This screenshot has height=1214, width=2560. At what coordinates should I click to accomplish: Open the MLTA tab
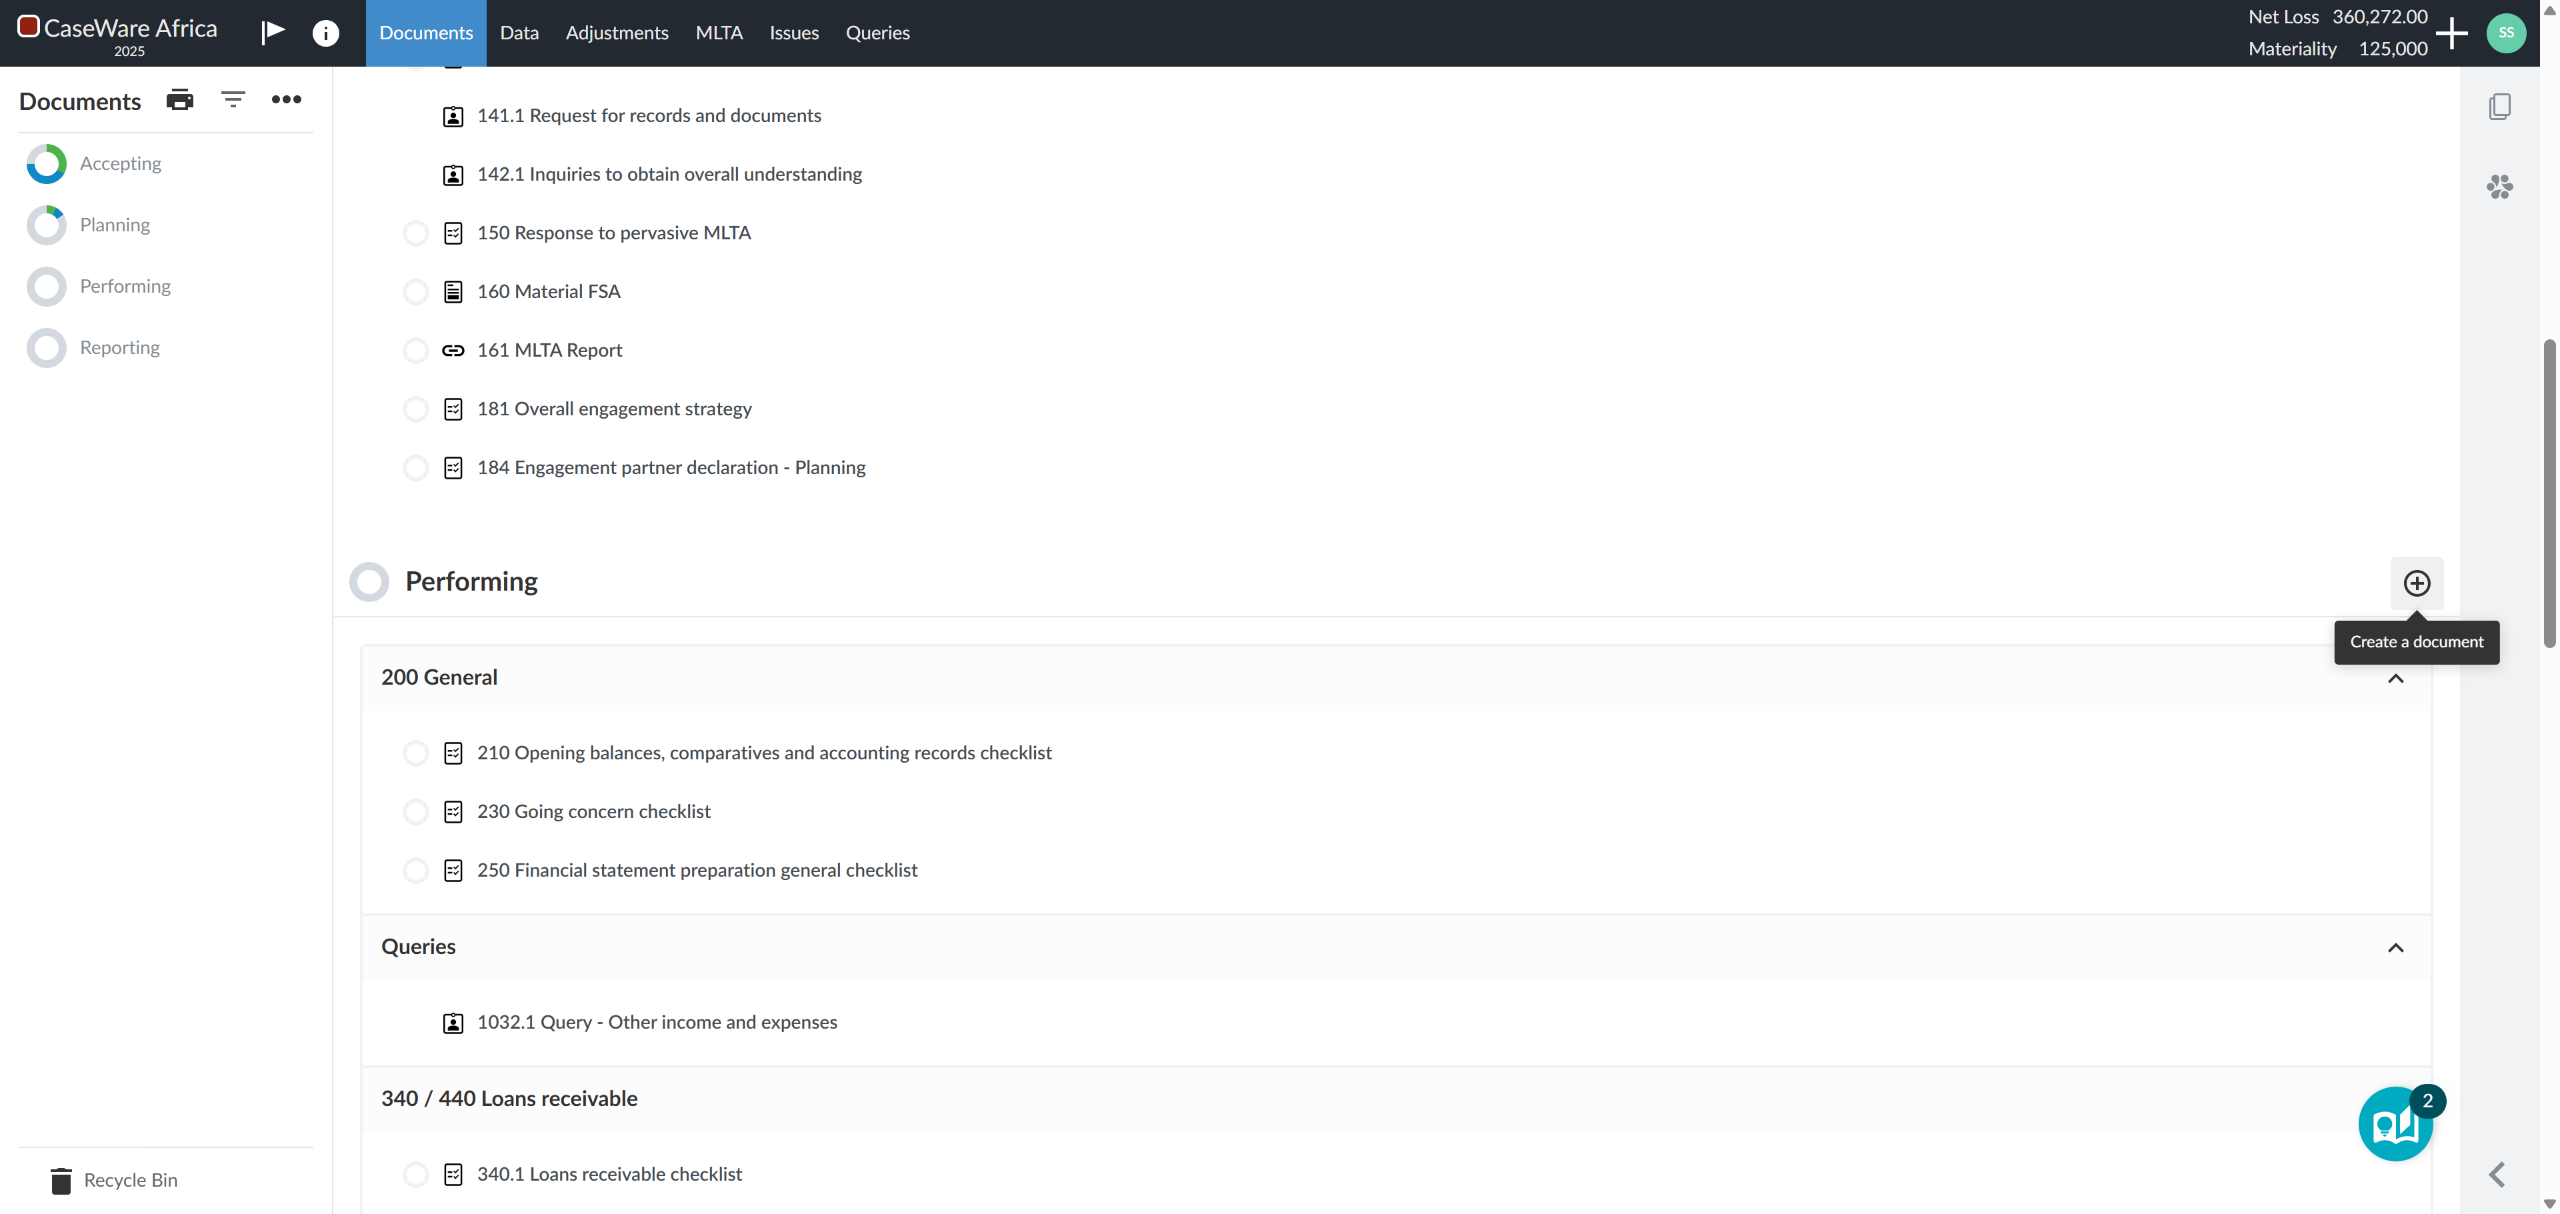pos(719,33)
